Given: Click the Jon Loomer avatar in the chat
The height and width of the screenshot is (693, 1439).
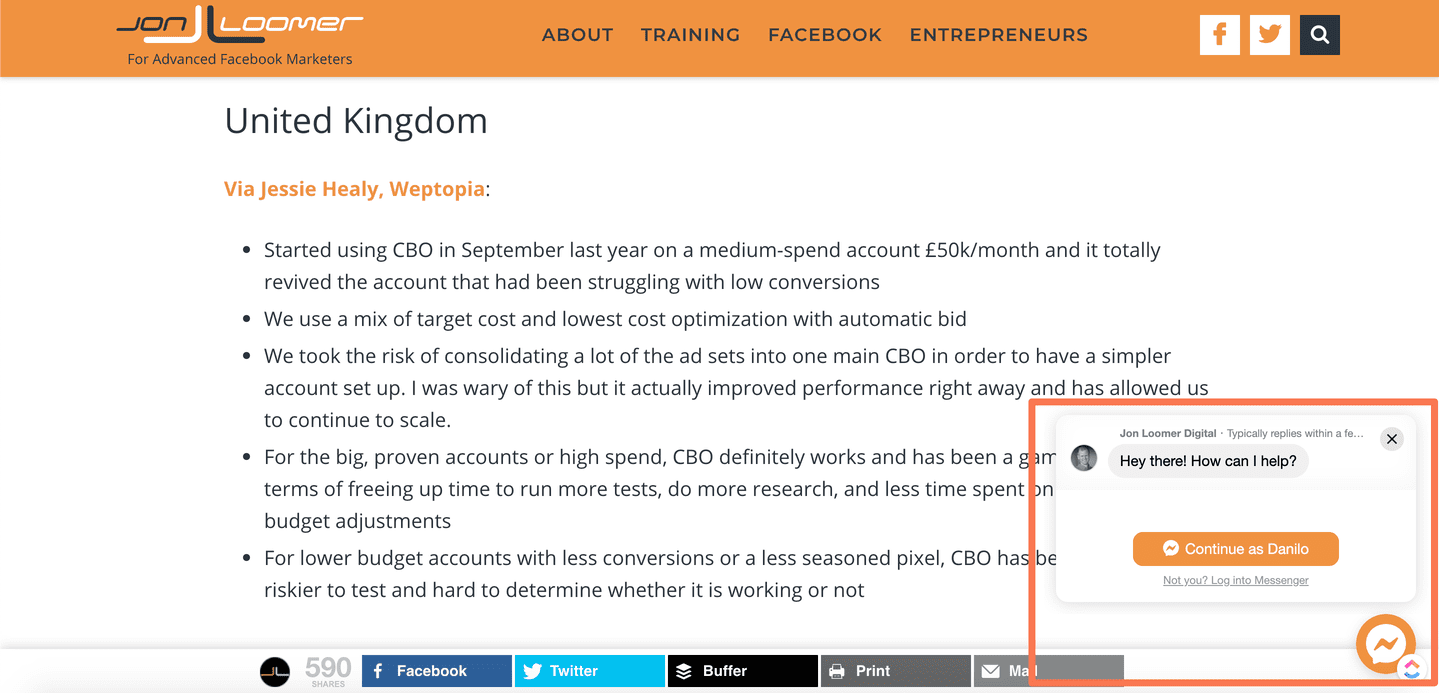Looking at the screenshot, I should click(1084, 459).
